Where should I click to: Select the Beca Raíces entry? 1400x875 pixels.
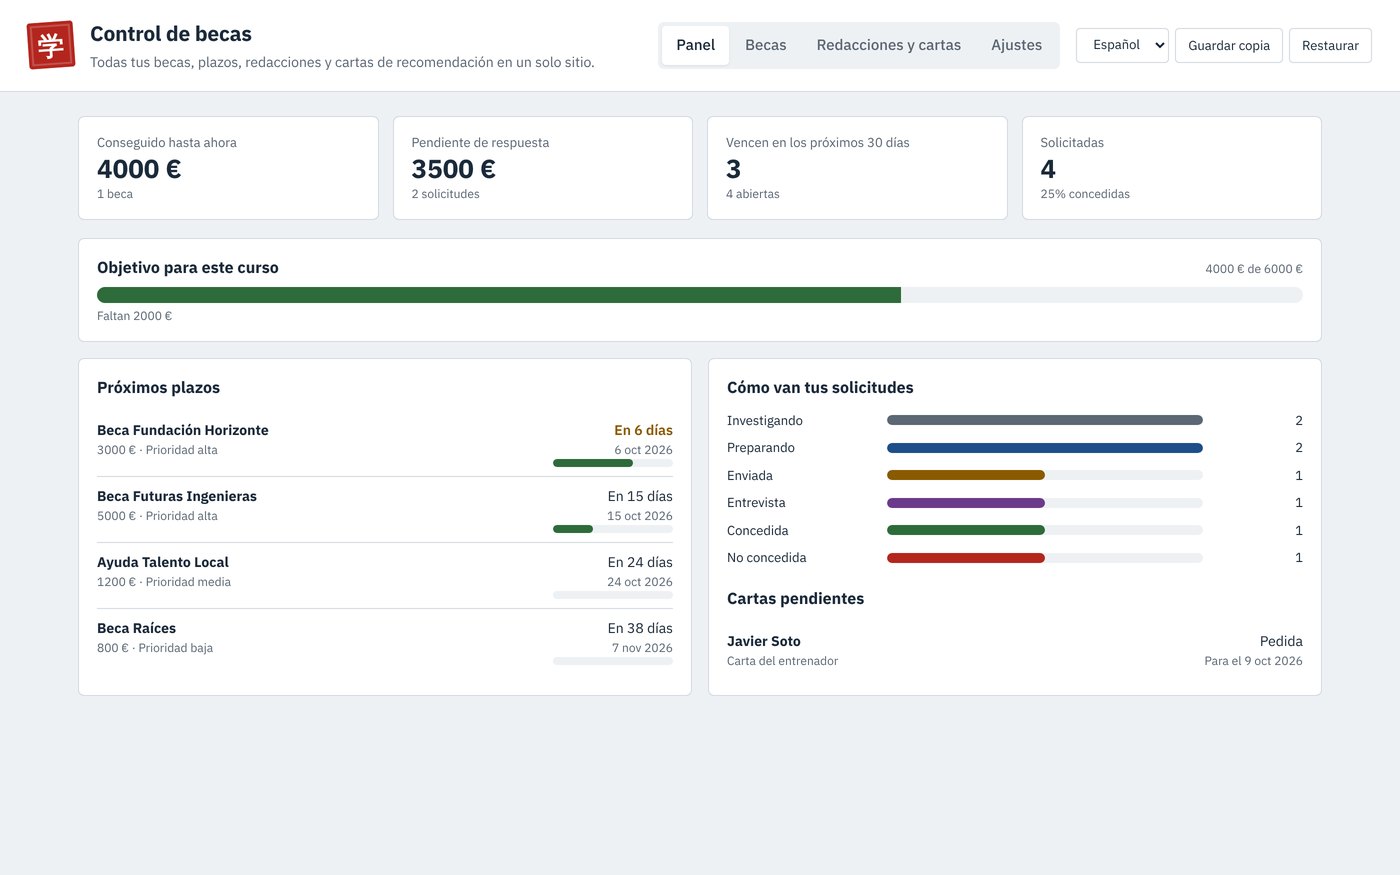385,641
